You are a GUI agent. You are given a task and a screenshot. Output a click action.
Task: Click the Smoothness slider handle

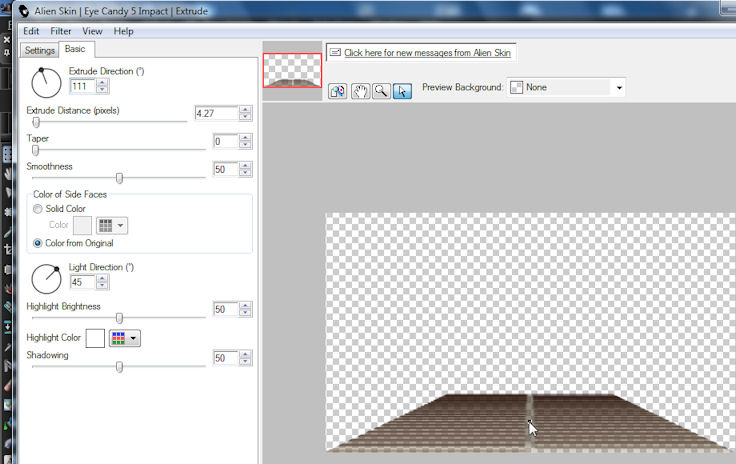pos(119,178)
